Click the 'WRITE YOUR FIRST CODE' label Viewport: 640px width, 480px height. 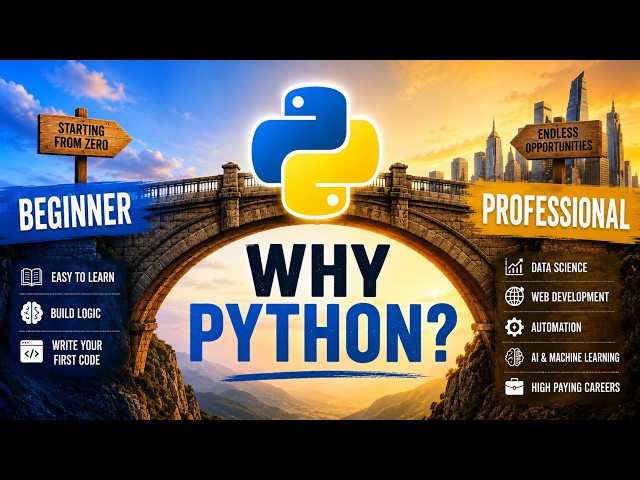[x=77, y=353]
